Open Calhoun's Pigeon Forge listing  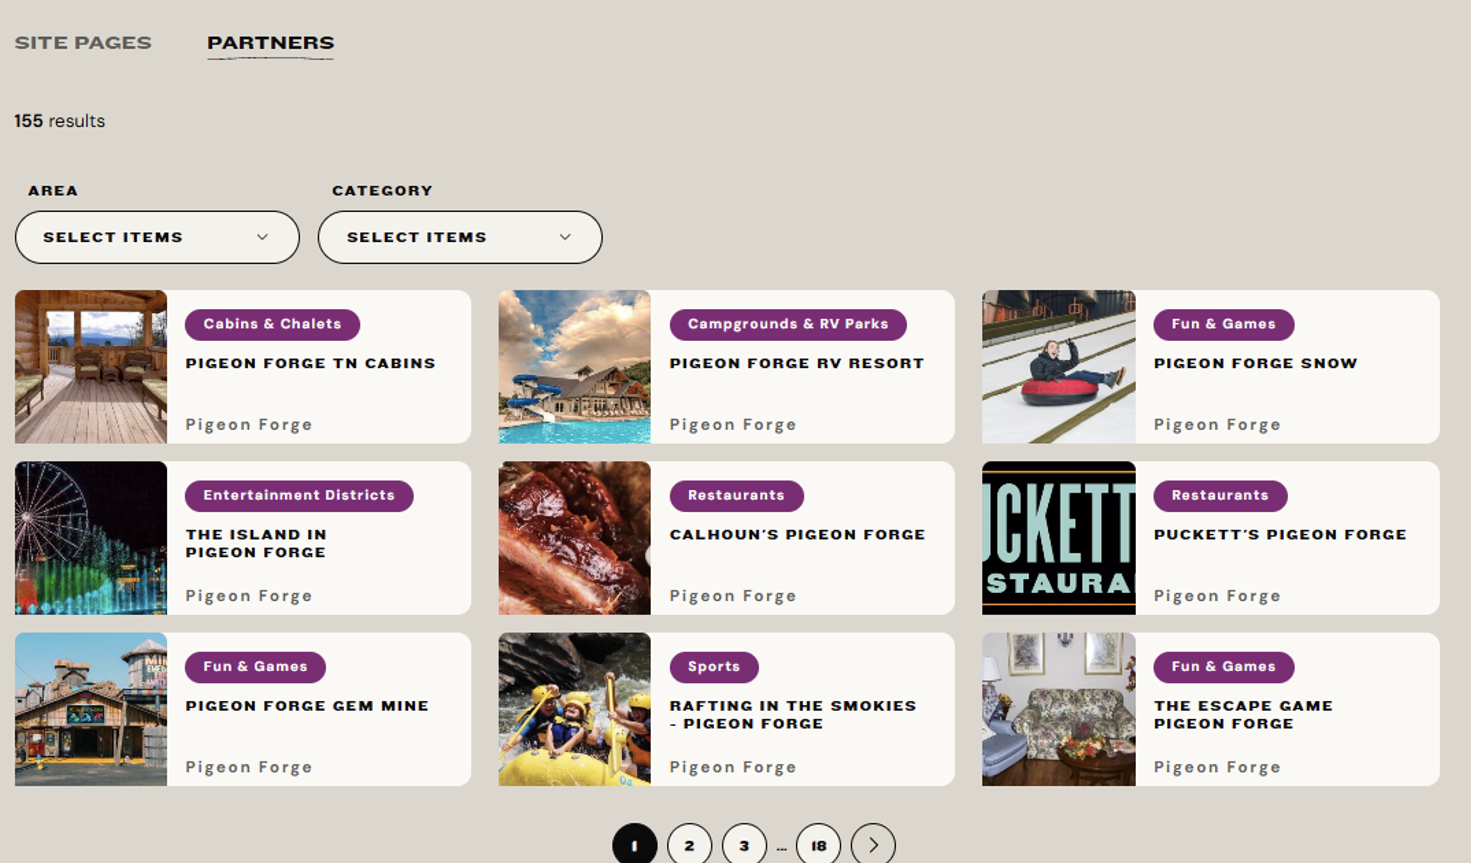click(797, 534)
